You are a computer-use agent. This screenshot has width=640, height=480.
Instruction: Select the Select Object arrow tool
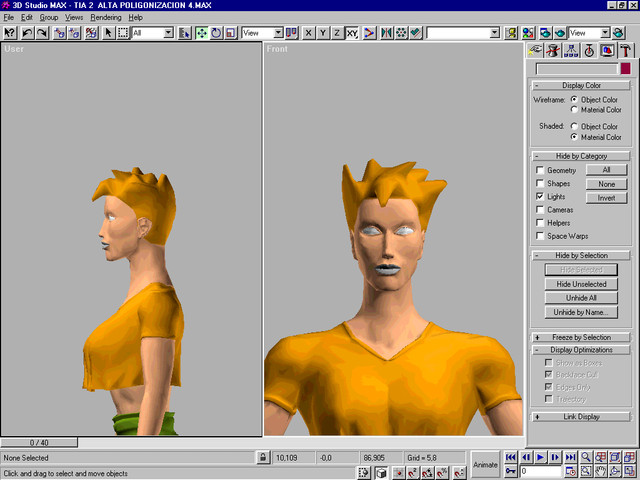(x=108, y=33)
